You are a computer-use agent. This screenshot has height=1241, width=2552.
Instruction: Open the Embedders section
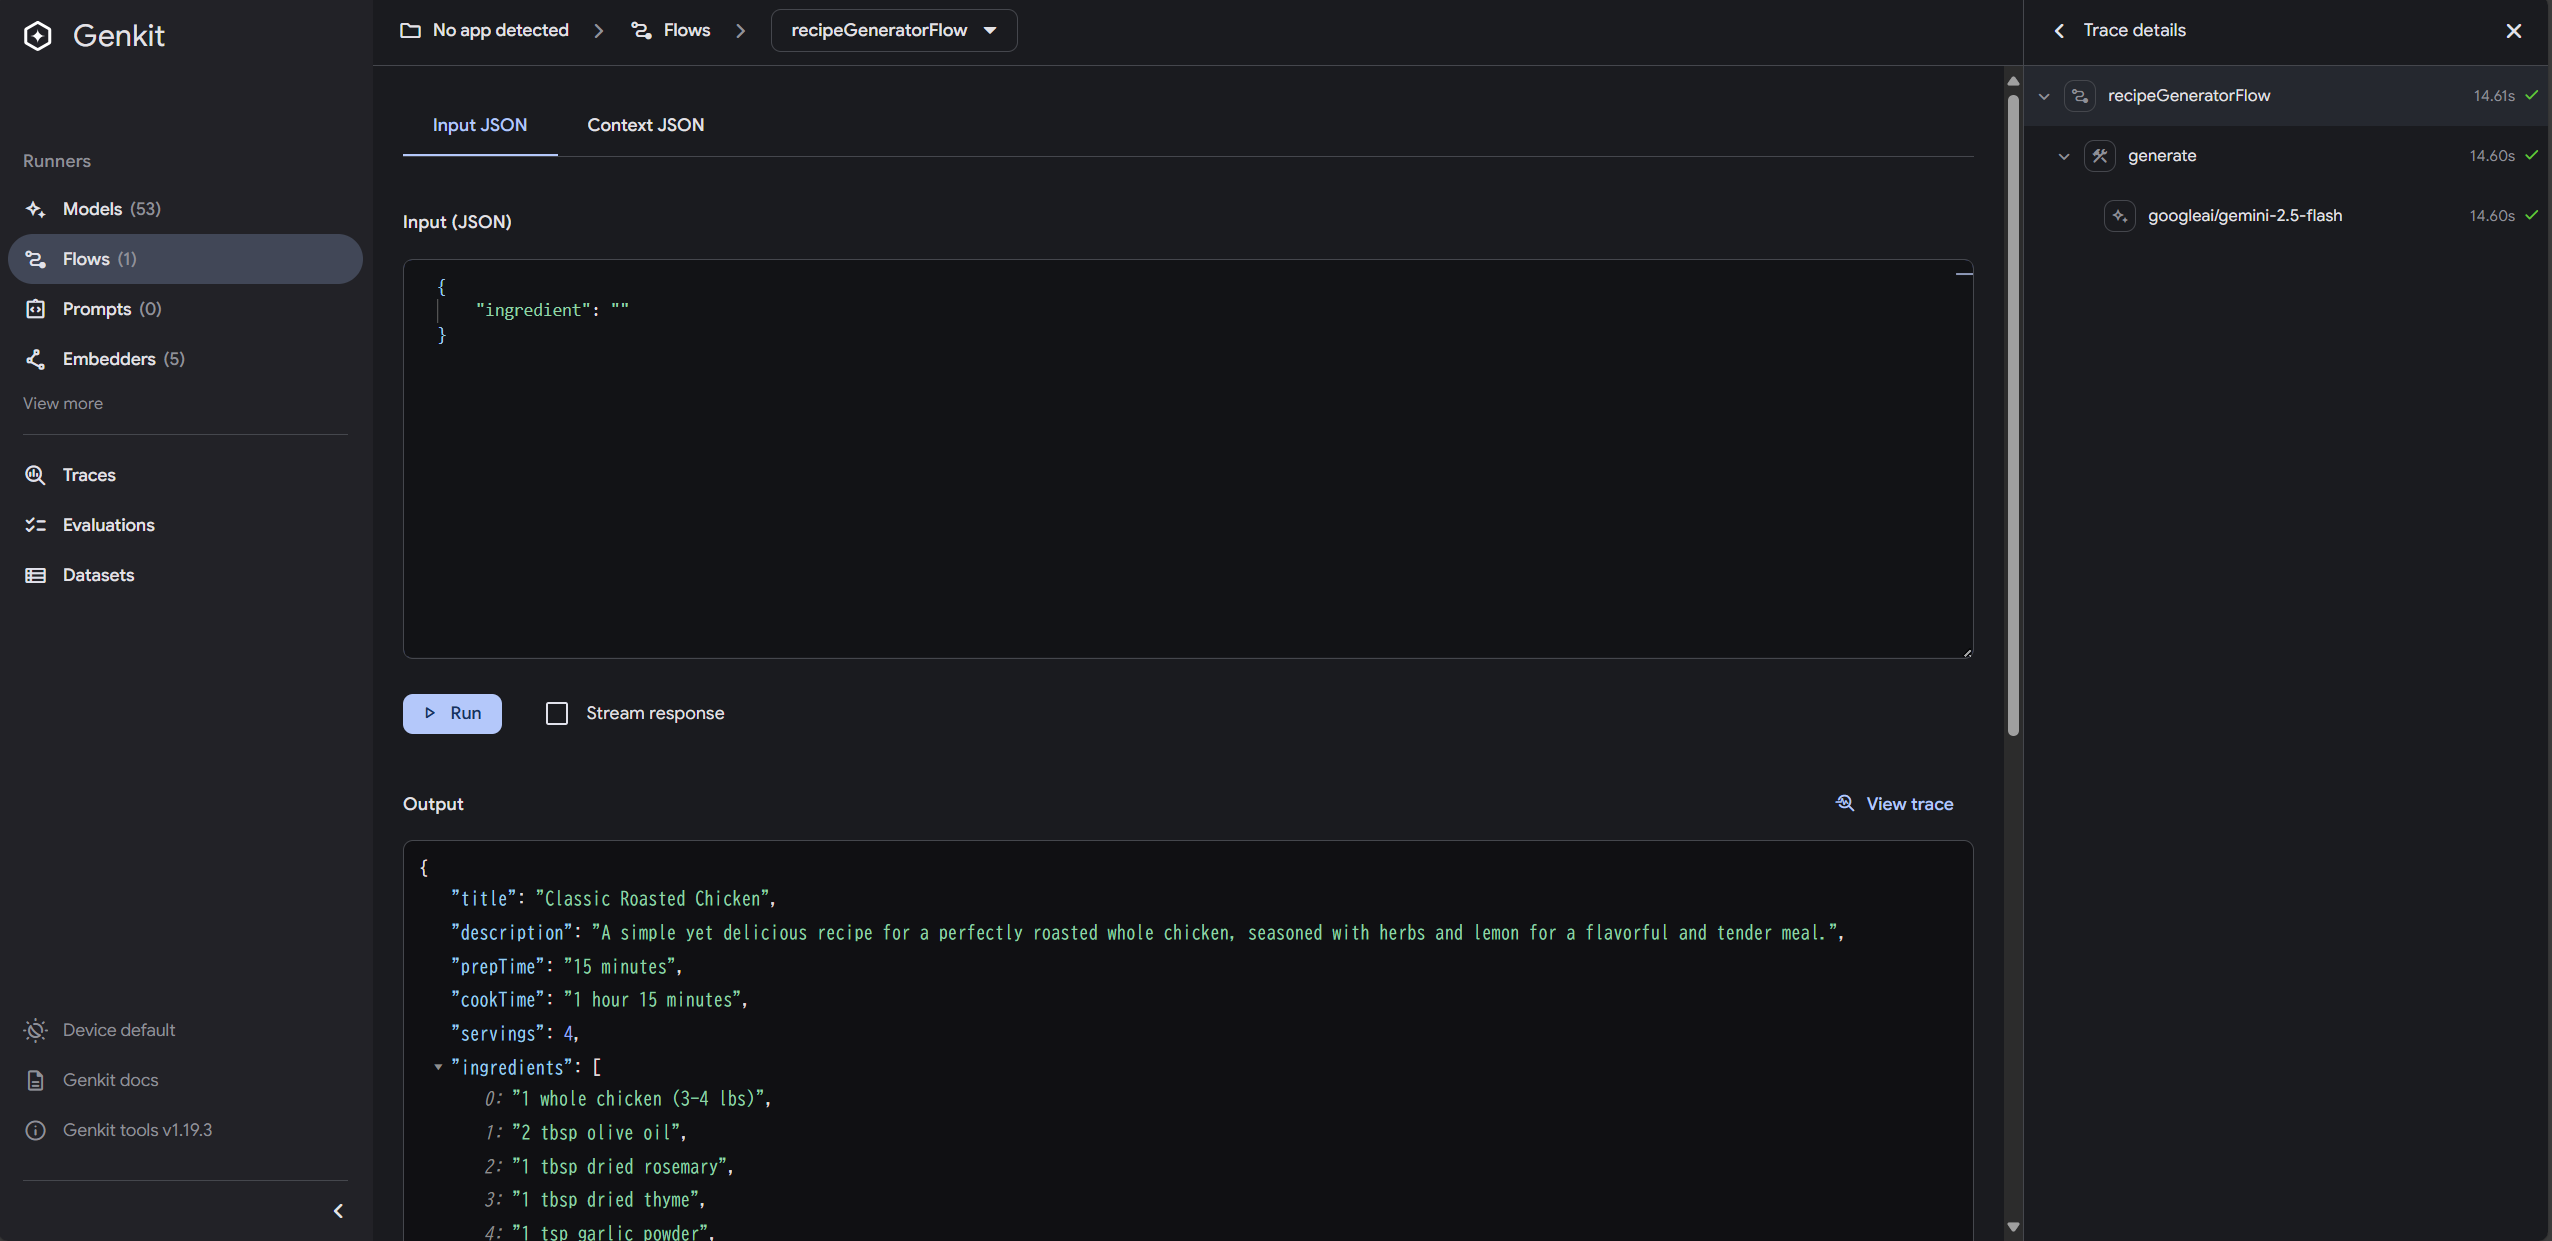tap(108, 359)
